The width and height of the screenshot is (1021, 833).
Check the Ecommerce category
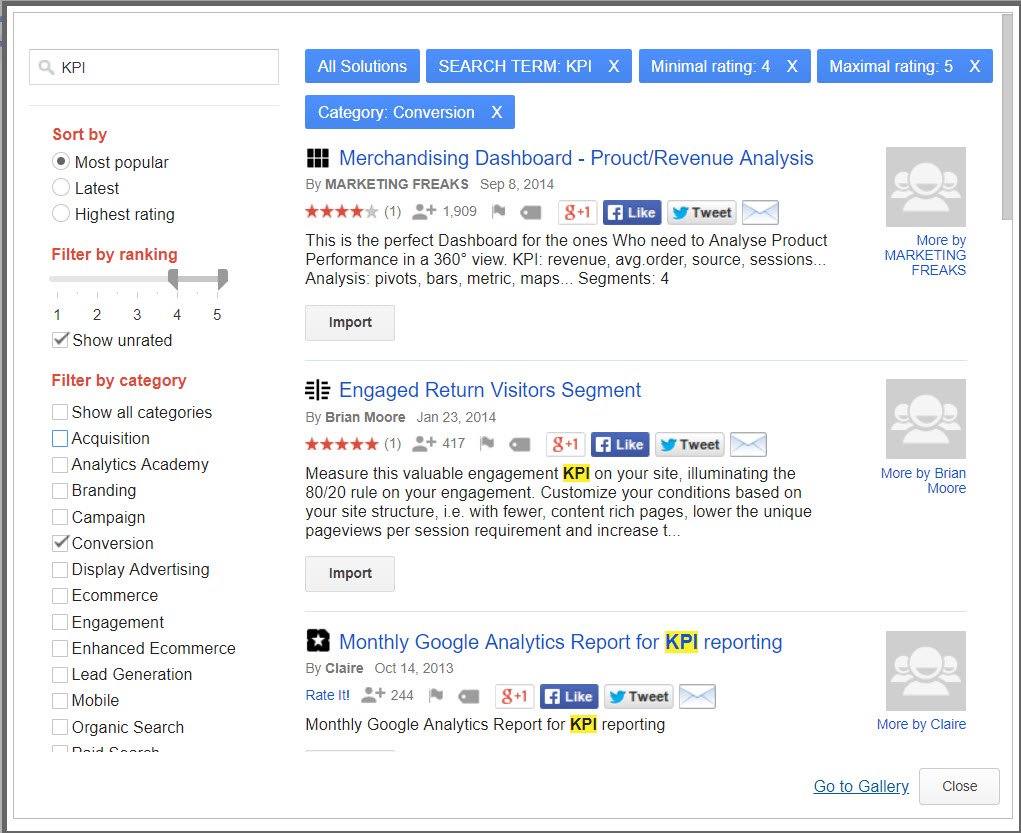tap(60, 595)
